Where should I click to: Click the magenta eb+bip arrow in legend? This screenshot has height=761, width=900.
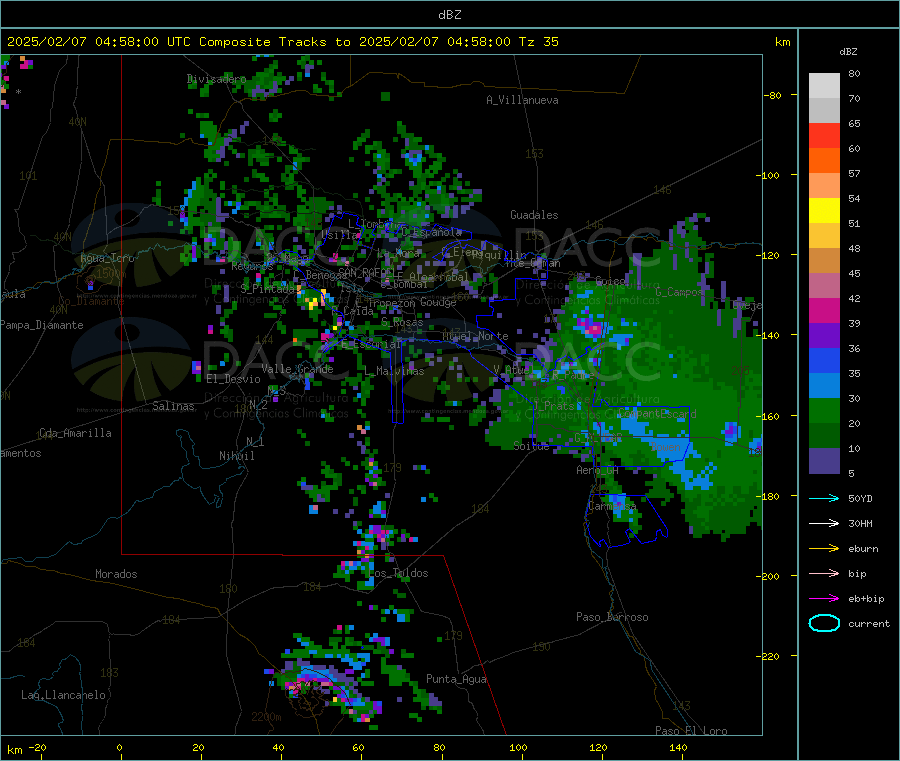(x=824, y=599)
